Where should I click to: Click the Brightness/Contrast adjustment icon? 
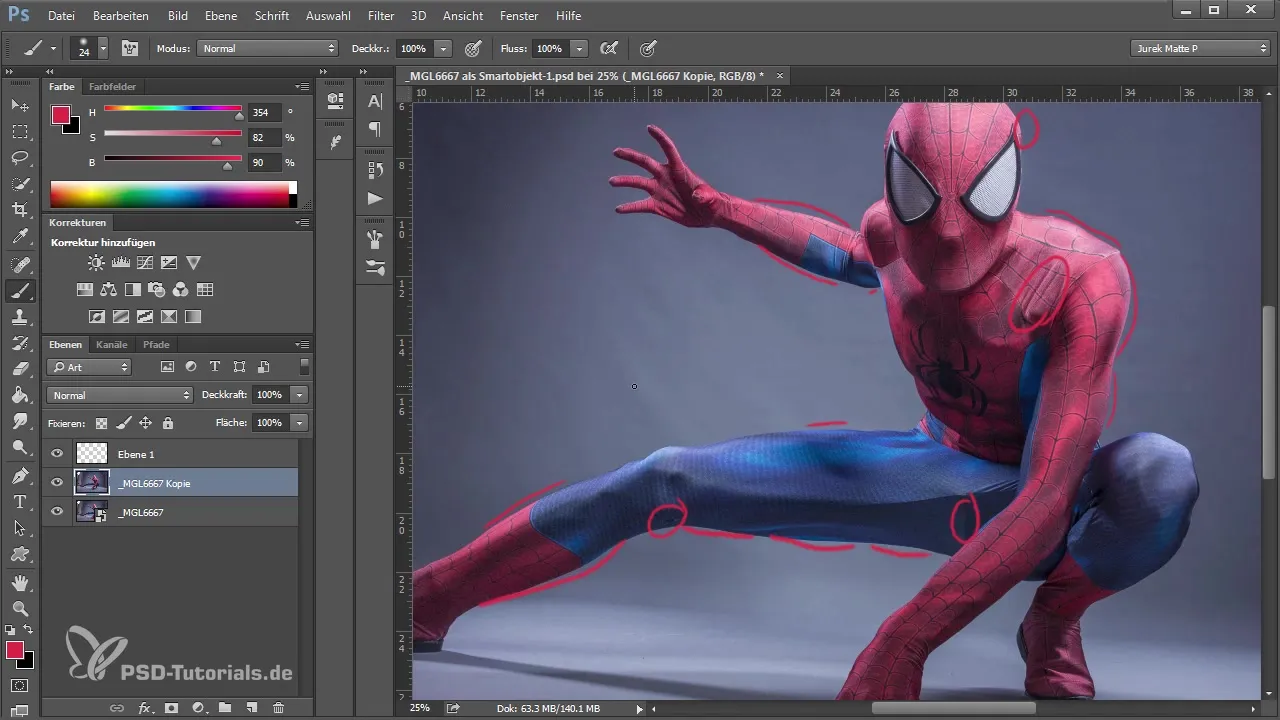[x=96, y=263]
